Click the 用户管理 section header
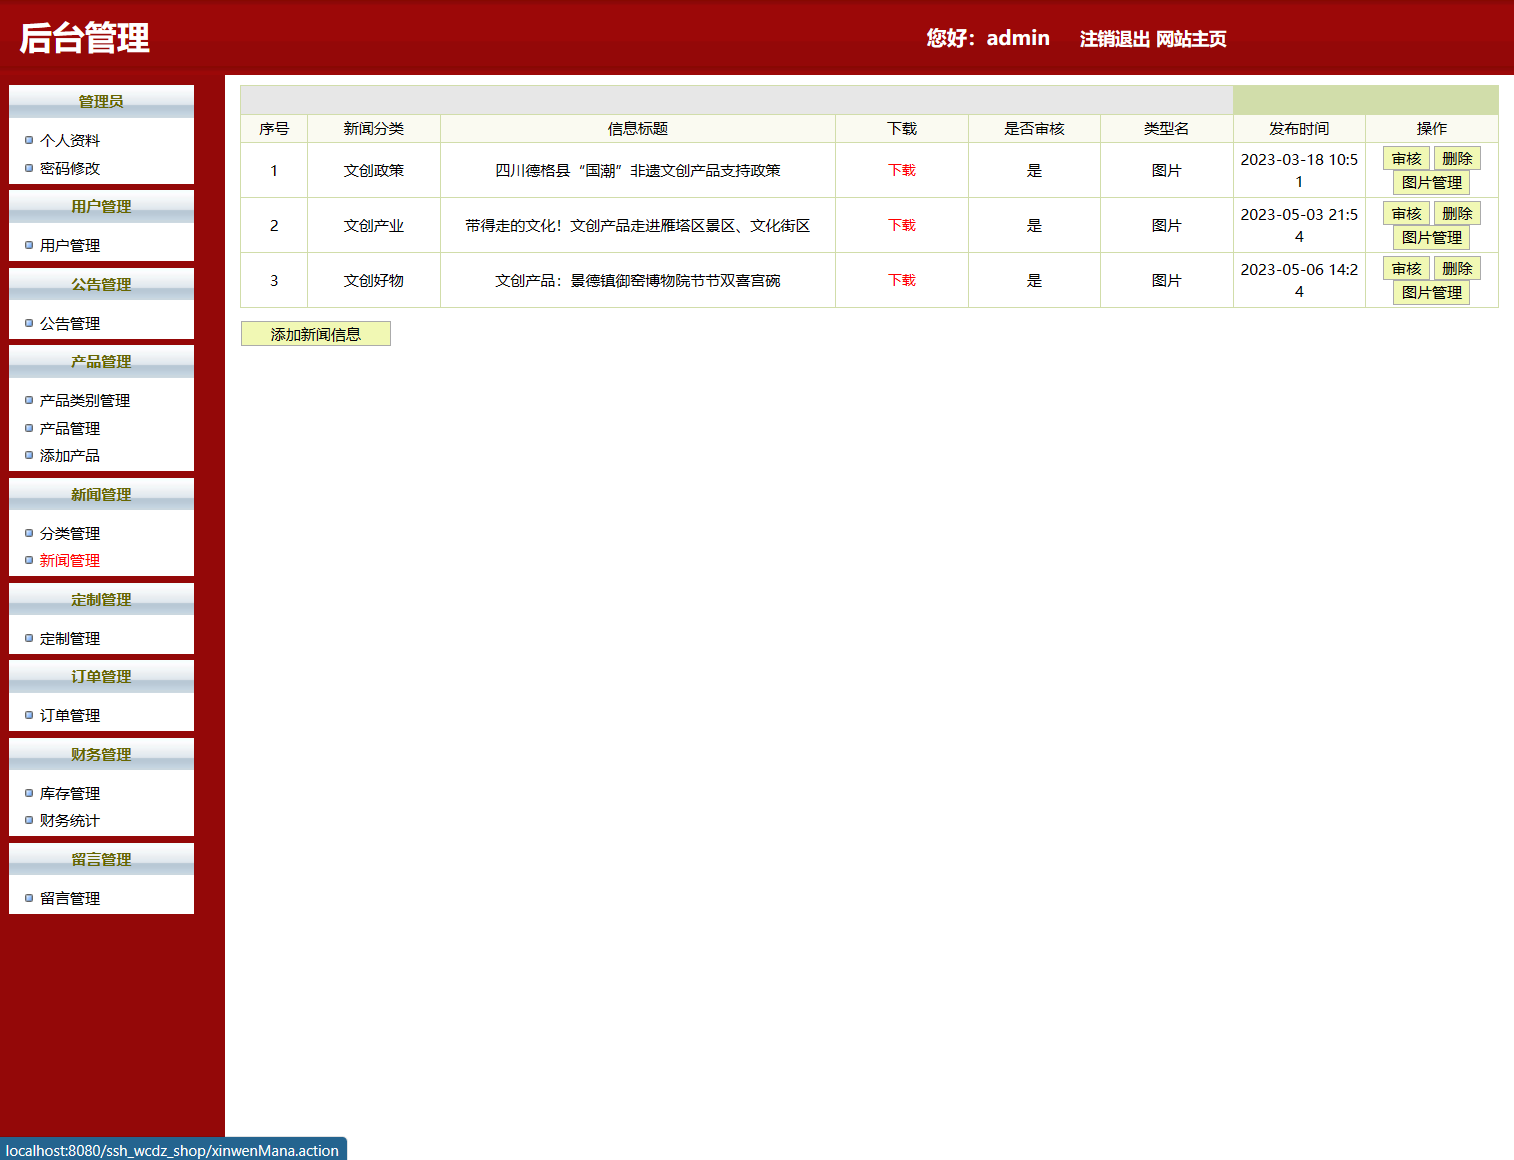The width and height of the screenshot is (1514, 1160). pyautogui.click(x=101, y=207)
